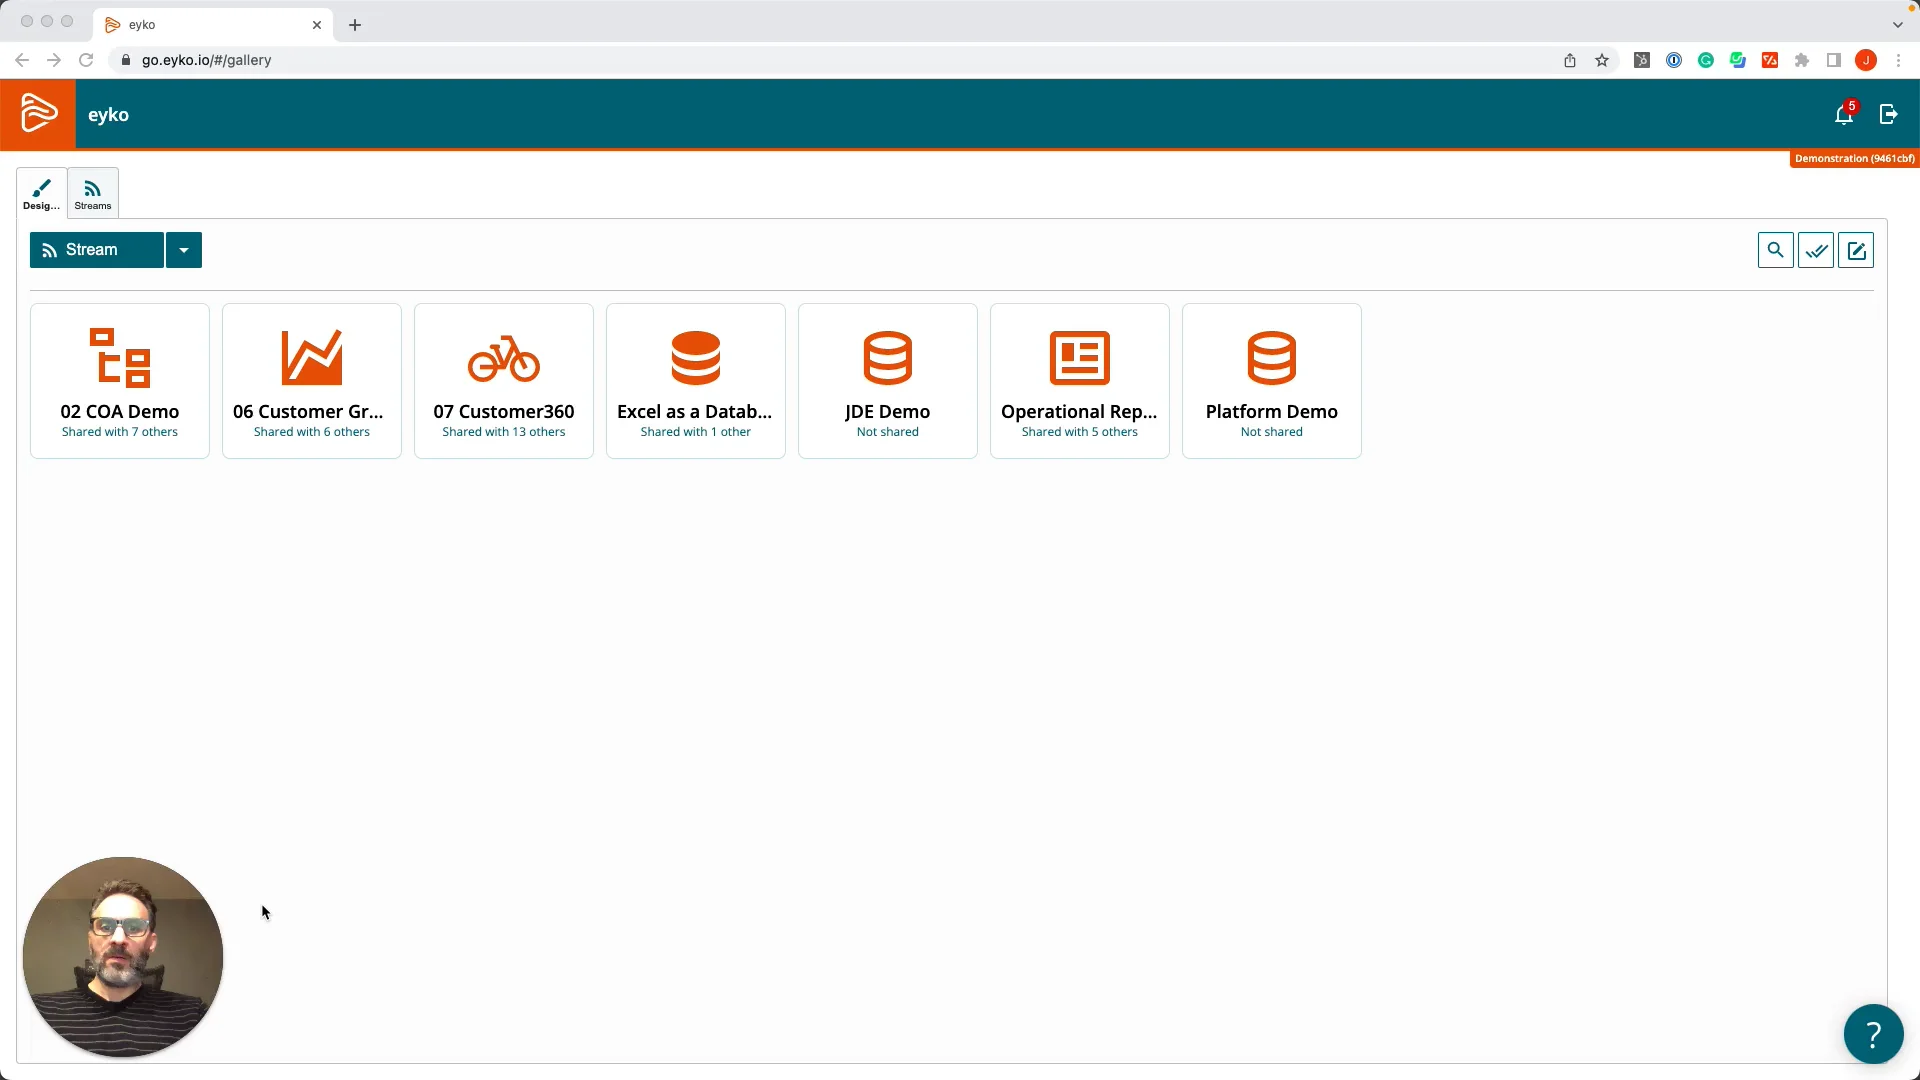Open the help question mark button
Viewport: 1920px width, 1080px height.
pyautogui.click(x=1873, y=1033)
